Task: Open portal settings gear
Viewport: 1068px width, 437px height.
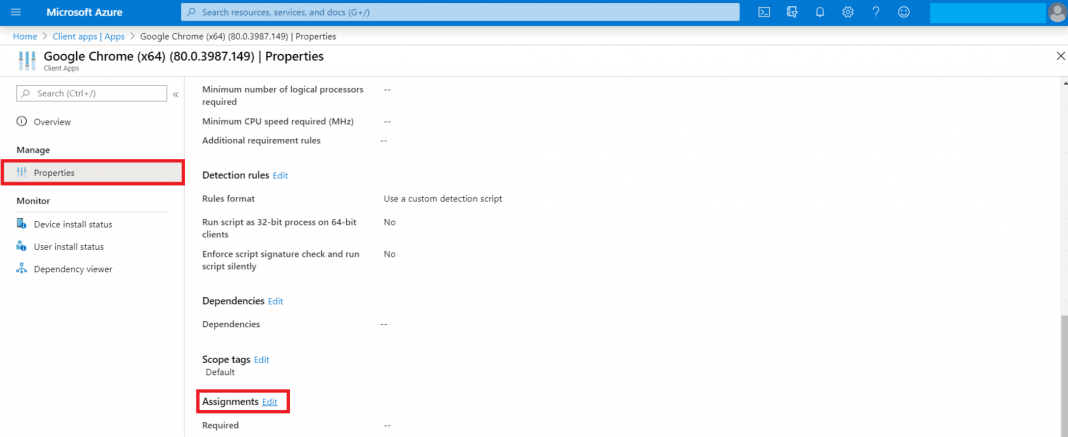Action: point(848,12)
